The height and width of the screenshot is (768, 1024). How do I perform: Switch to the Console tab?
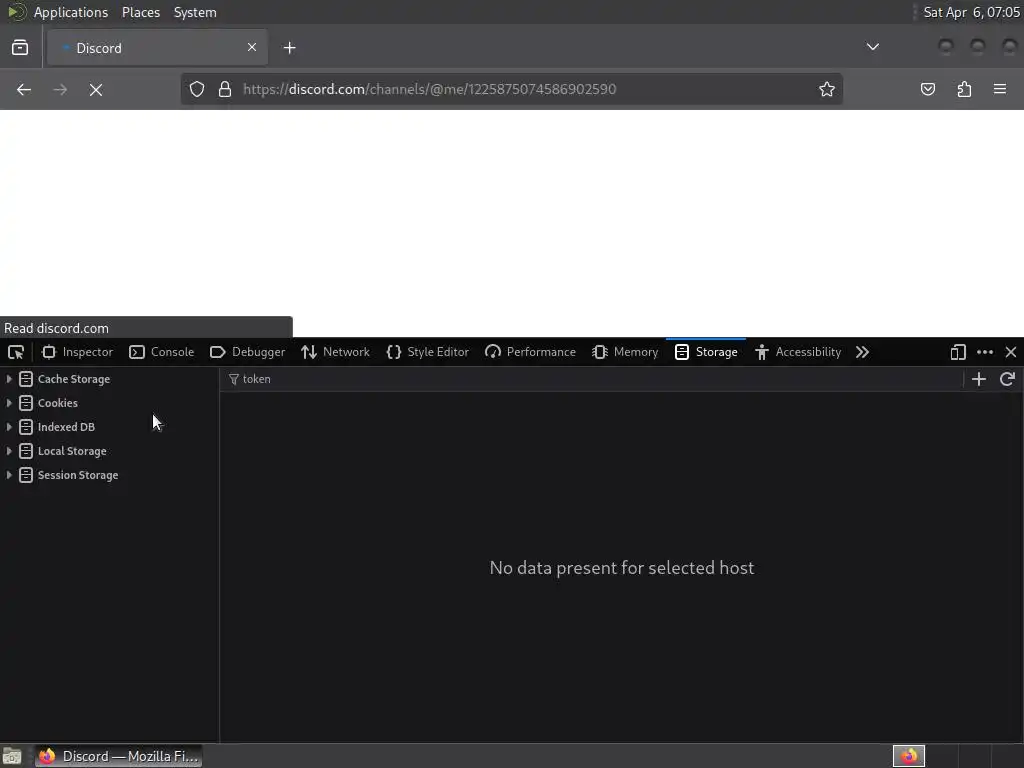tap(161, 352)
